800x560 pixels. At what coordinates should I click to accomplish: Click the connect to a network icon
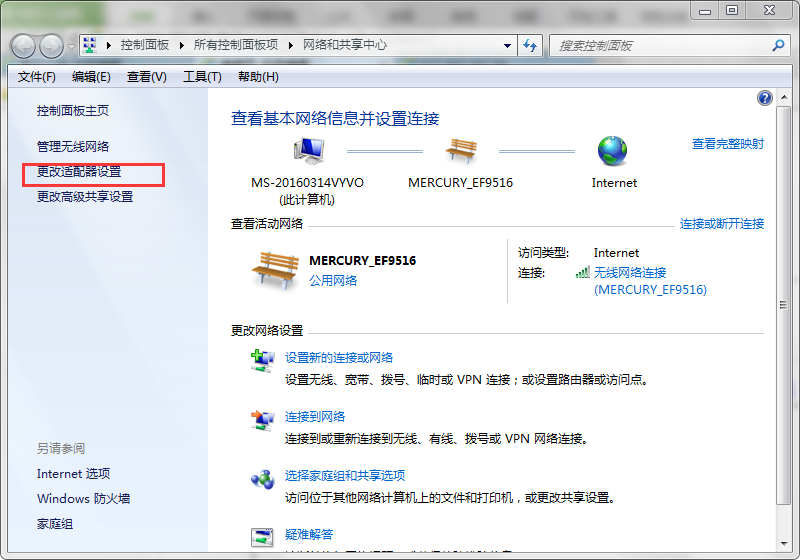tap(262, 420)
